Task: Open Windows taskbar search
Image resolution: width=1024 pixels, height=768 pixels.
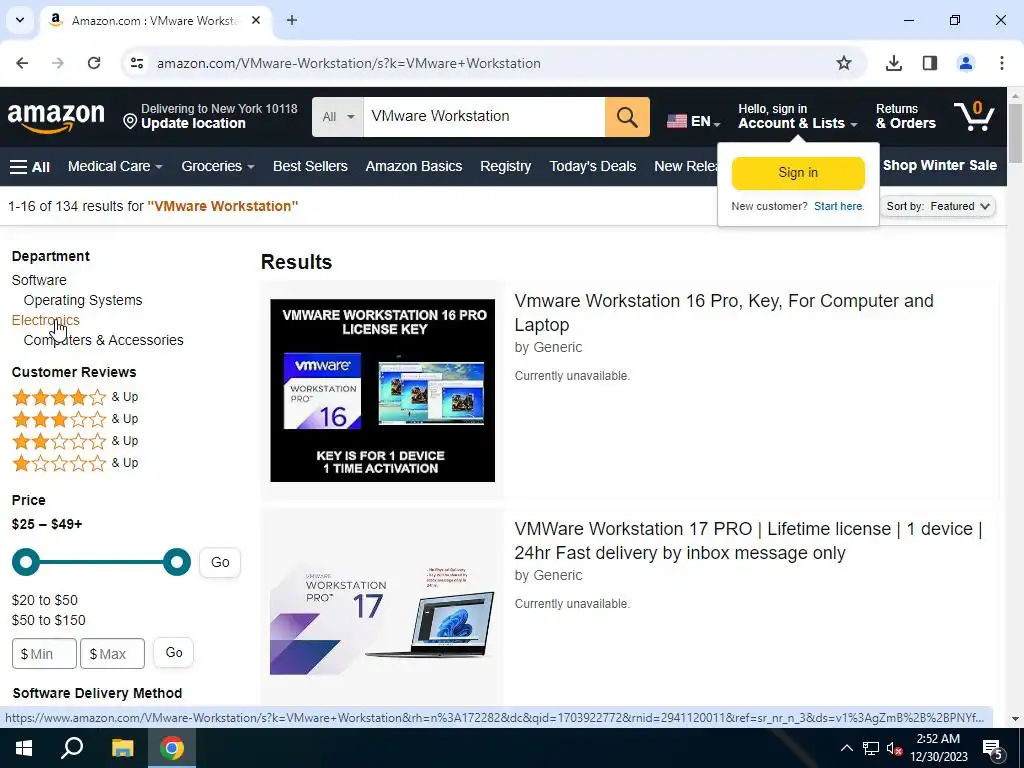Action: (x=72, y=748)
